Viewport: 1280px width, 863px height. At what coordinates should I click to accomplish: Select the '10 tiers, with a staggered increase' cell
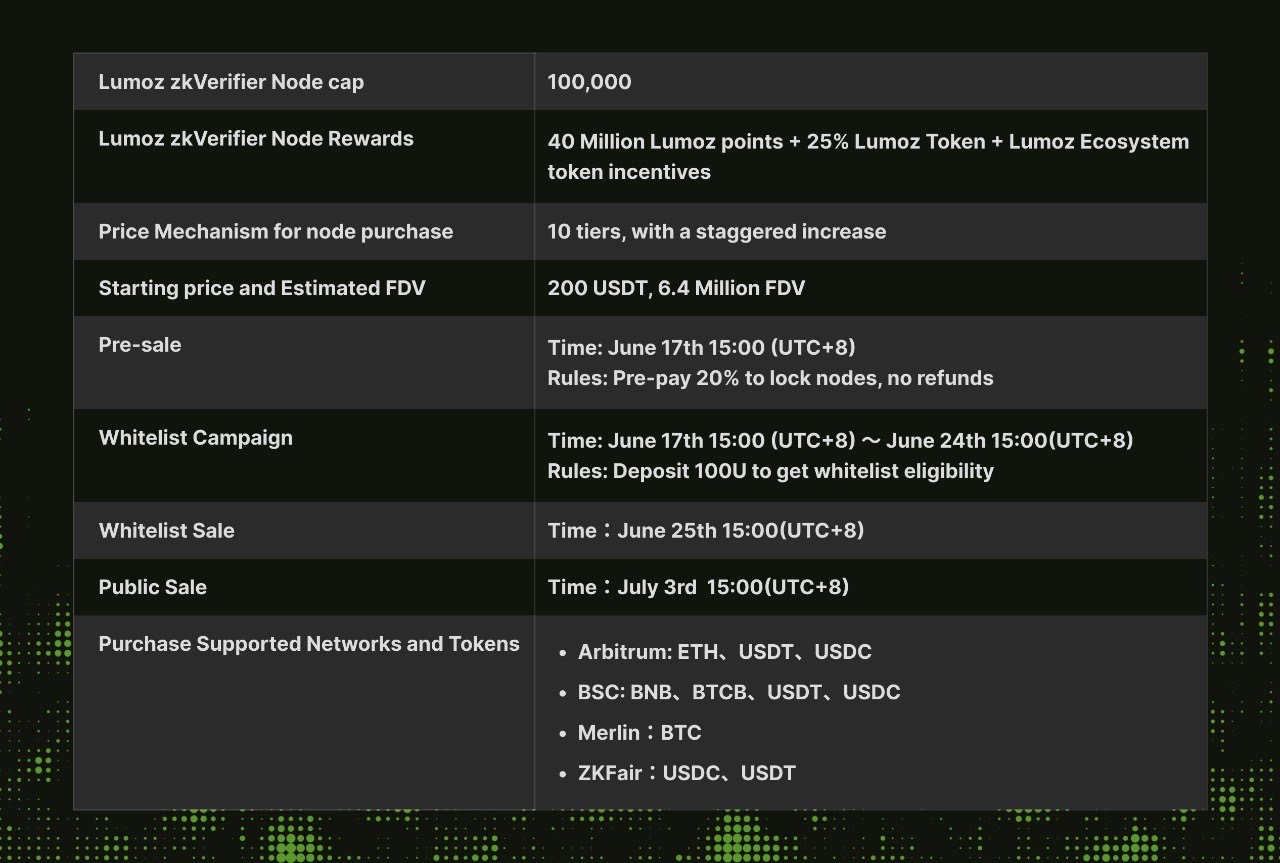click(716, 232)
